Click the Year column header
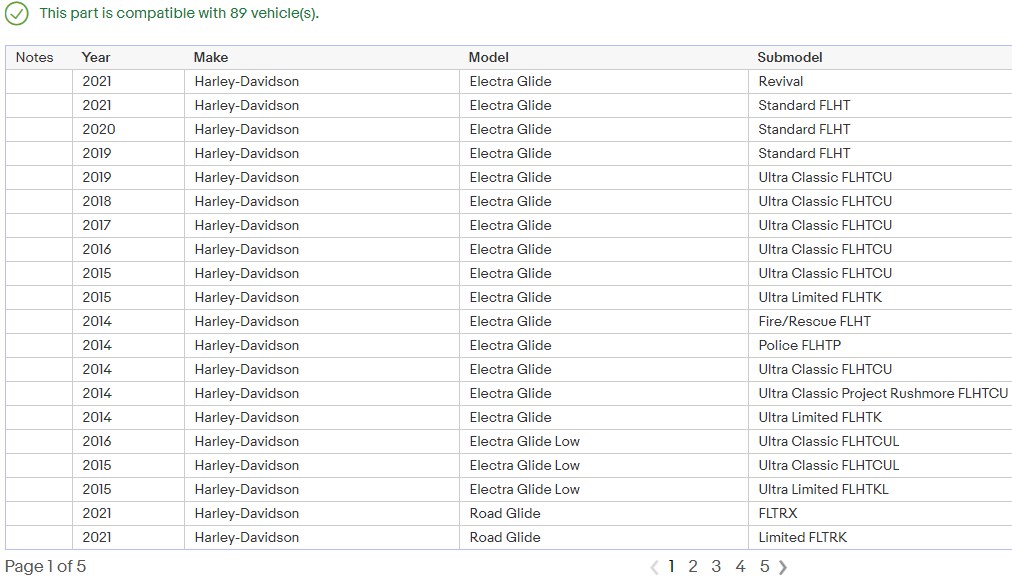 click(96, 57)
